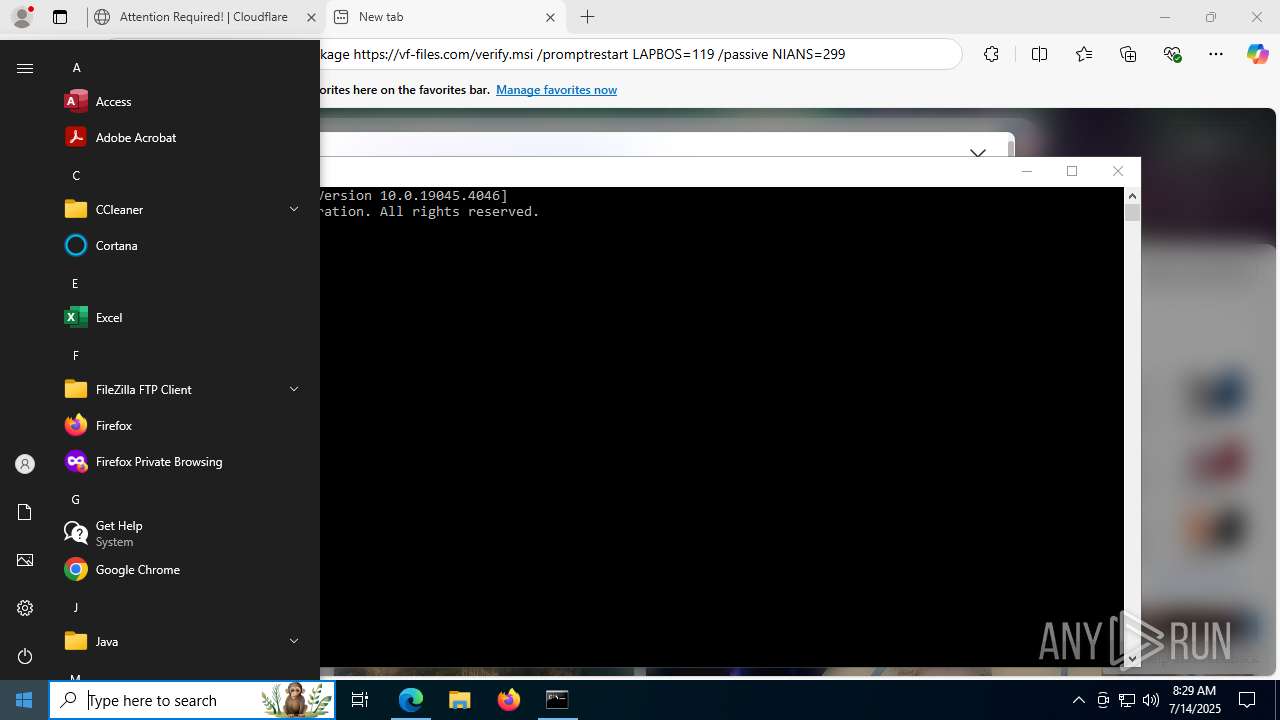The height and width of the screenshot is (720, 1280).
Task: Open Firefox from taskbar
Action: (509, 700)
